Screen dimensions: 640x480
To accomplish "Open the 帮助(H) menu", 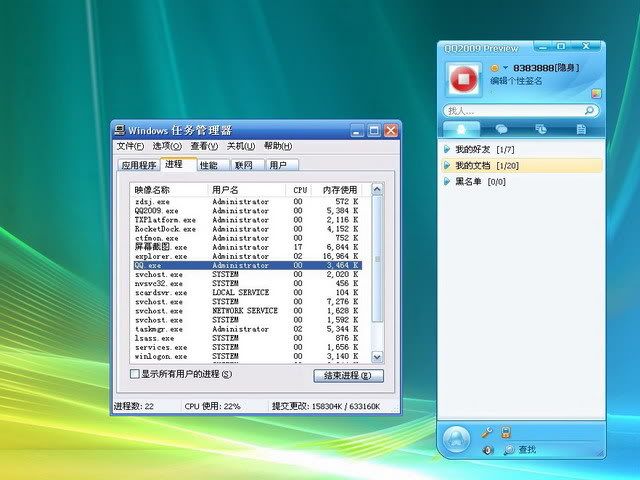I will 278,146.
